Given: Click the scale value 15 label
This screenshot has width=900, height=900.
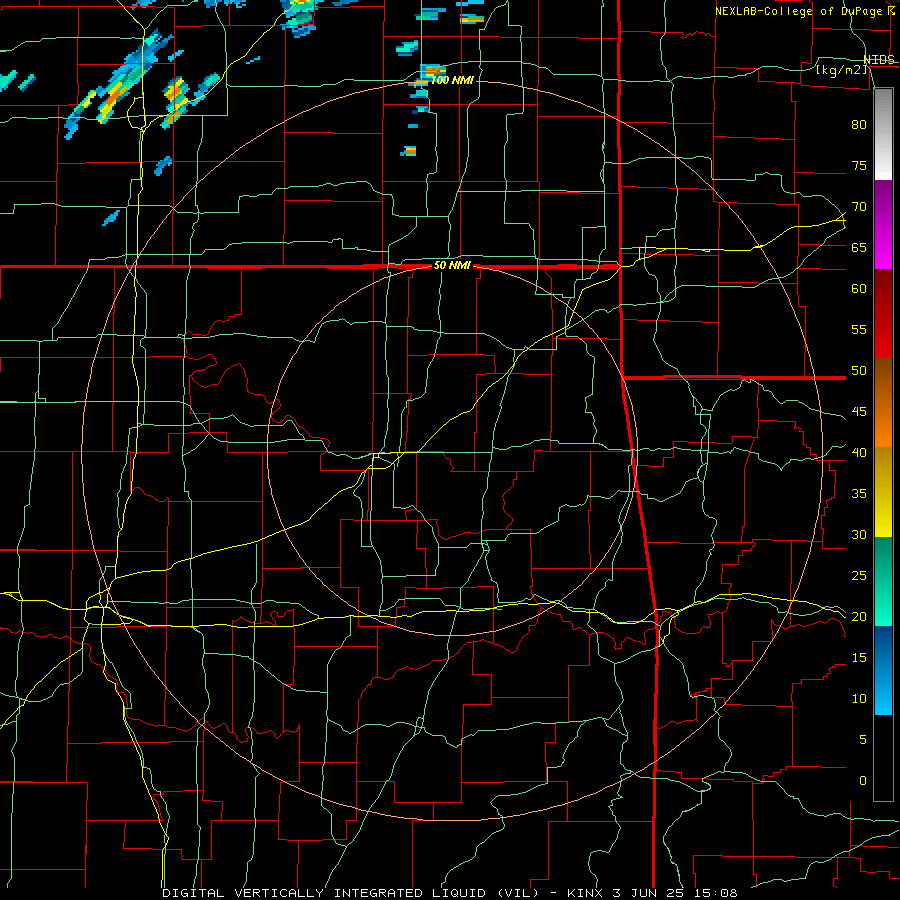Looking at the screenshot, I should 859,658.
